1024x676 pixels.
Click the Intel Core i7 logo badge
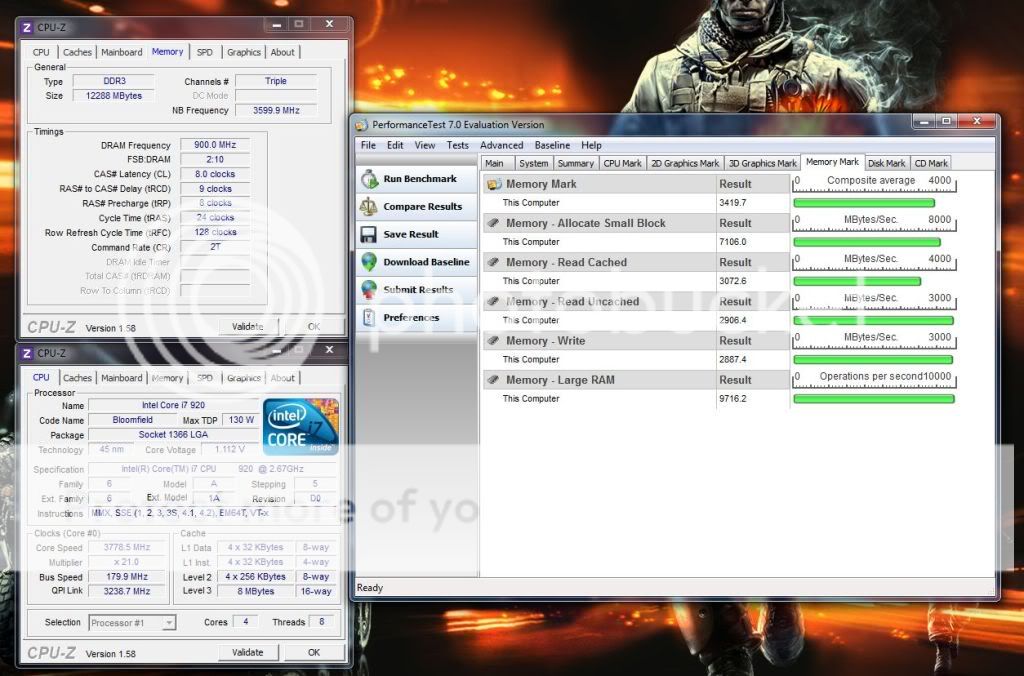300,427
